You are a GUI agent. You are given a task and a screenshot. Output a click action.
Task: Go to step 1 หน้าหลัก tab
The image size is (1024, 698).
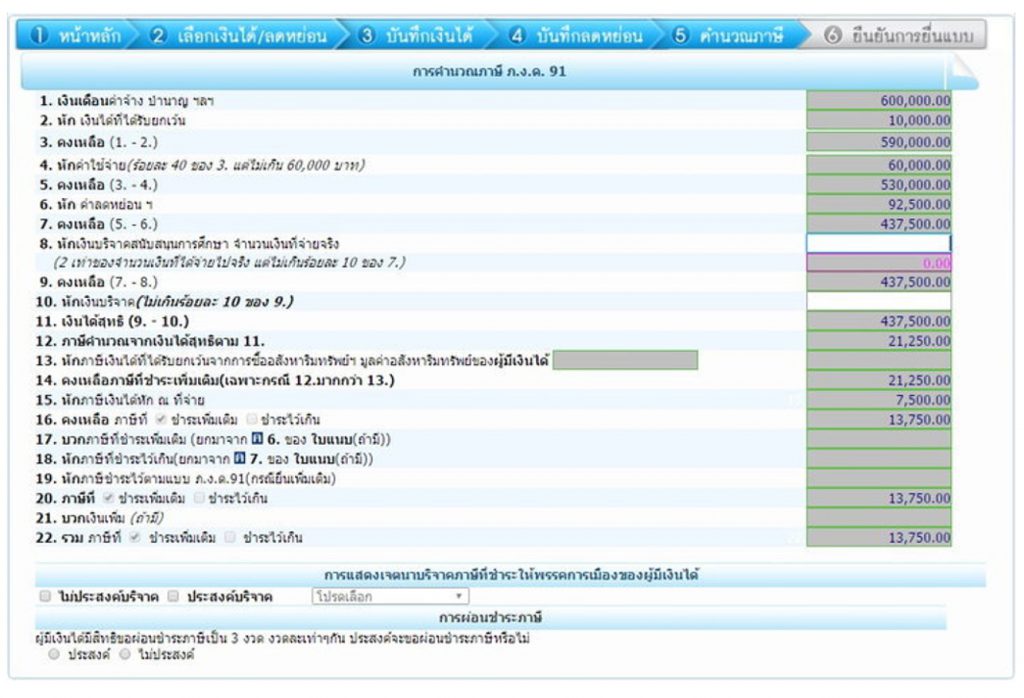click(x=77, y=36)
